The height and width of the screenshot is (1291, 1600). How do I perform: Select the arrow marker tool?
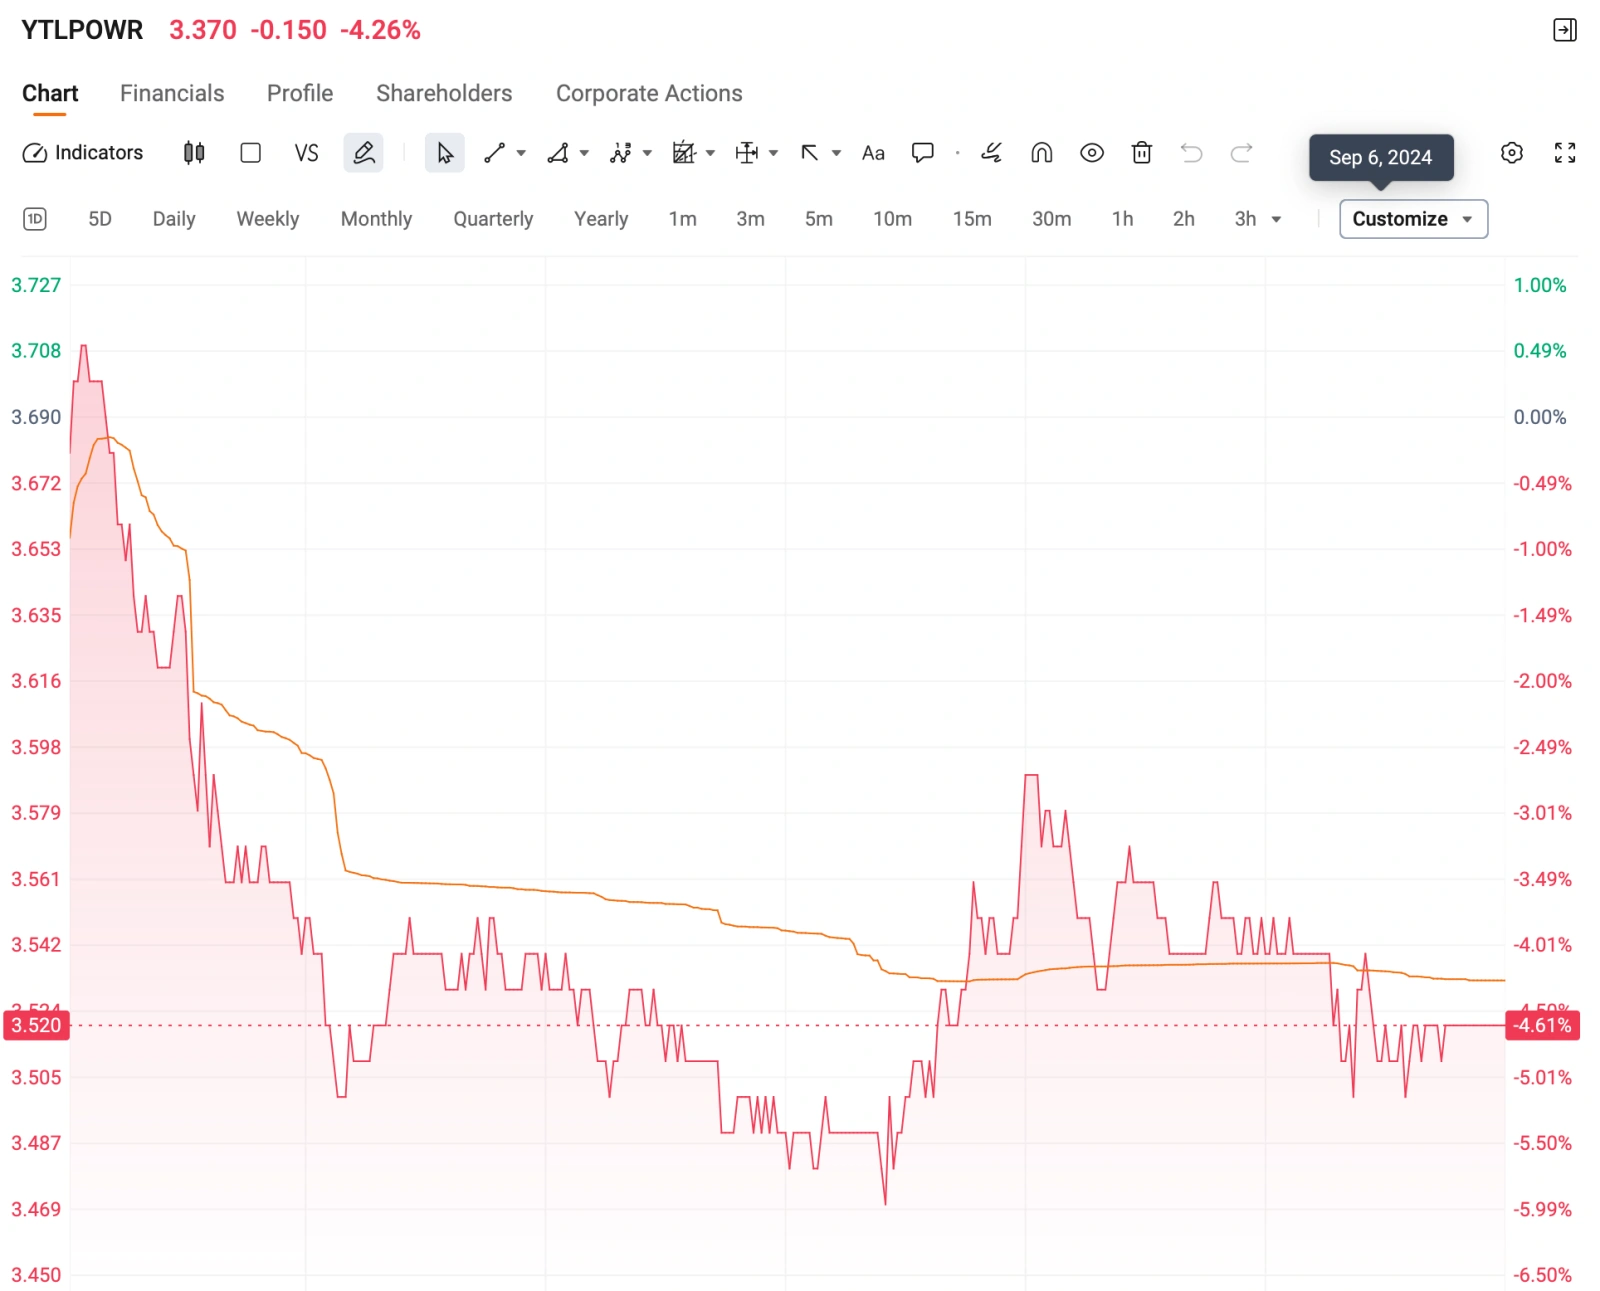(810, 153)
